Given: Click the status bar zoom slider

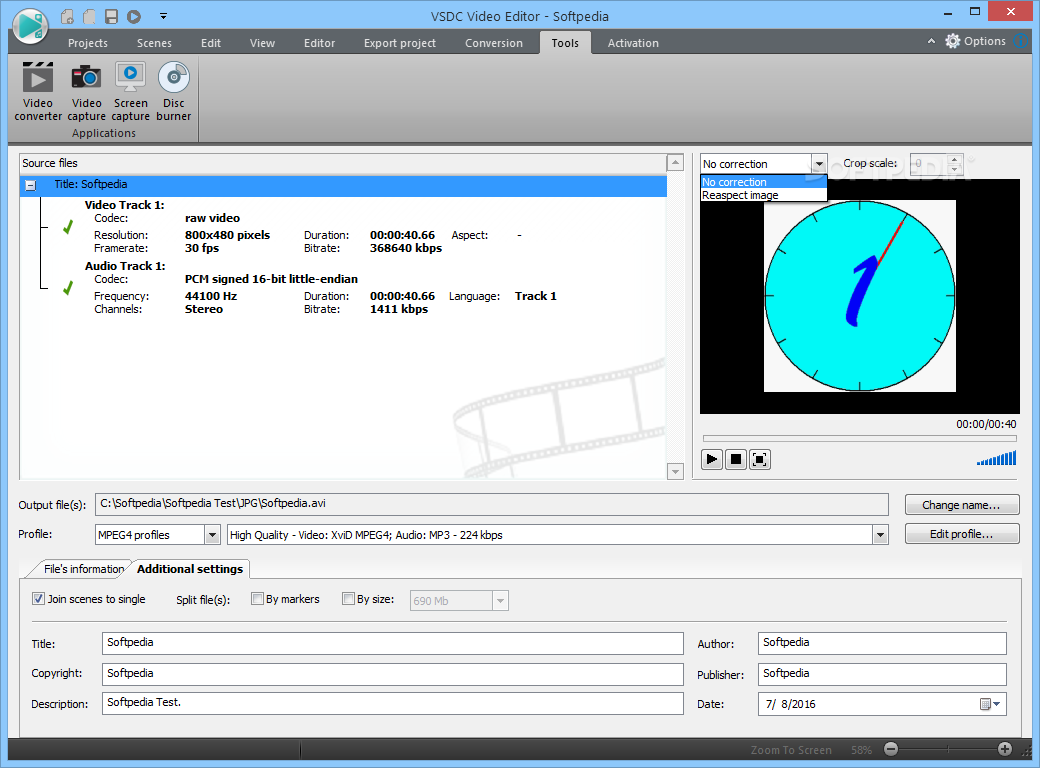Looking at the screenshot, I should coord(948,749).
